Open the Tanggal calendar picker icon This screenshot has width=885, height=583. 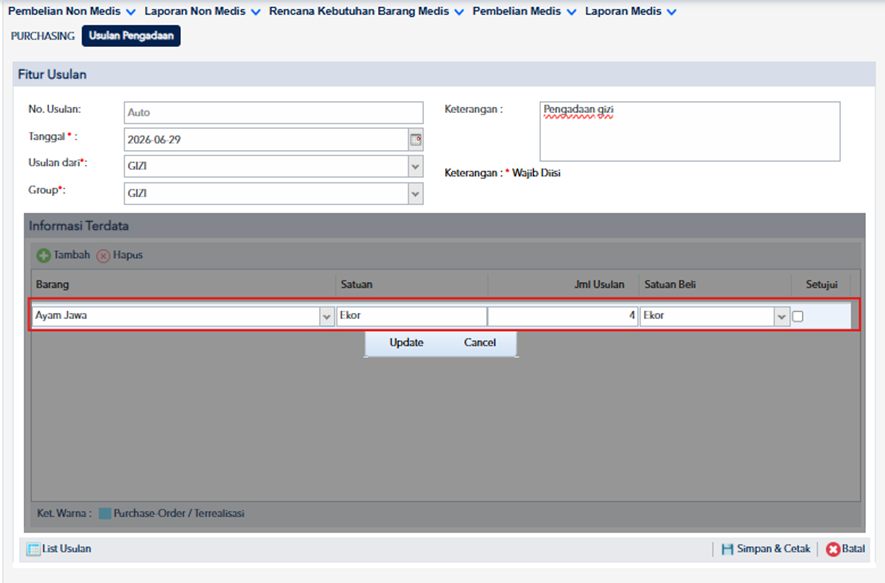tap(416, 139)
